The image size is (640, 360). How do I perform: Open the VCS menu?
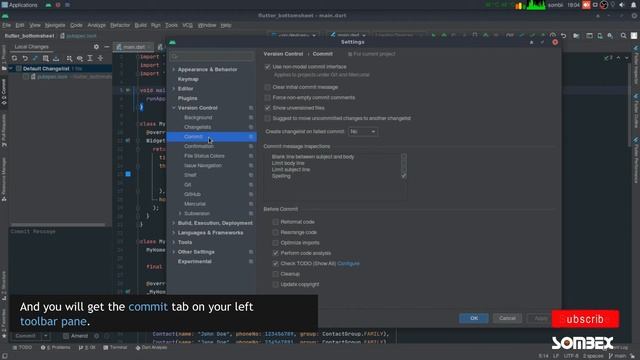coord(187,25)
